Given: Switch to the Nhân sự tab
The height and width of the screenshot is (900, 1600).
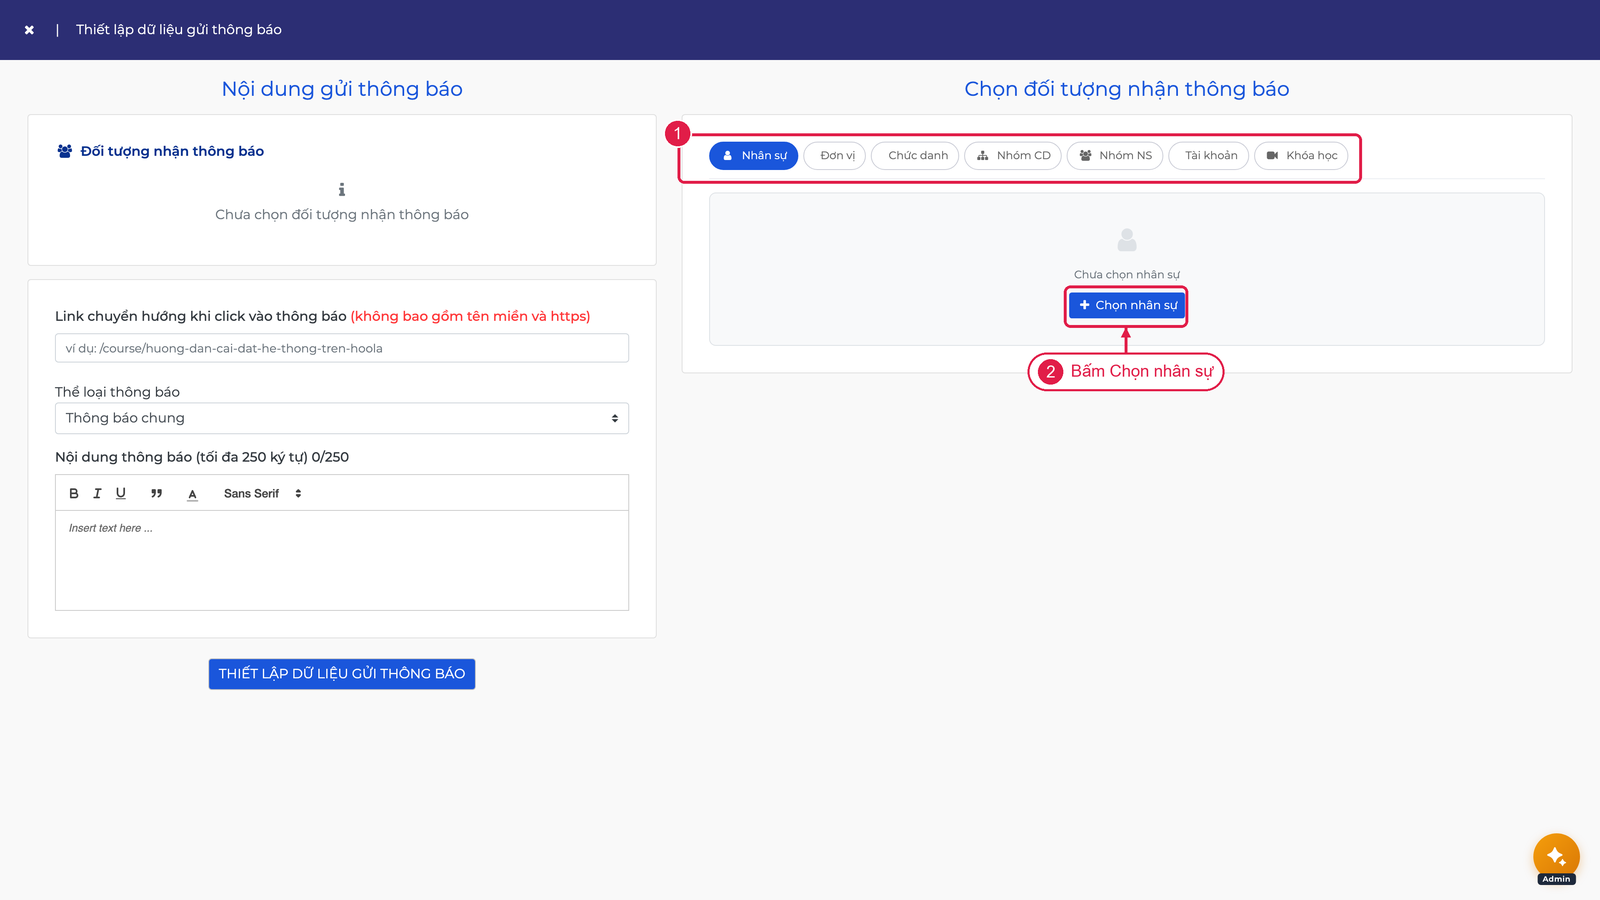Looking at the screenshot, I should 754,156.
